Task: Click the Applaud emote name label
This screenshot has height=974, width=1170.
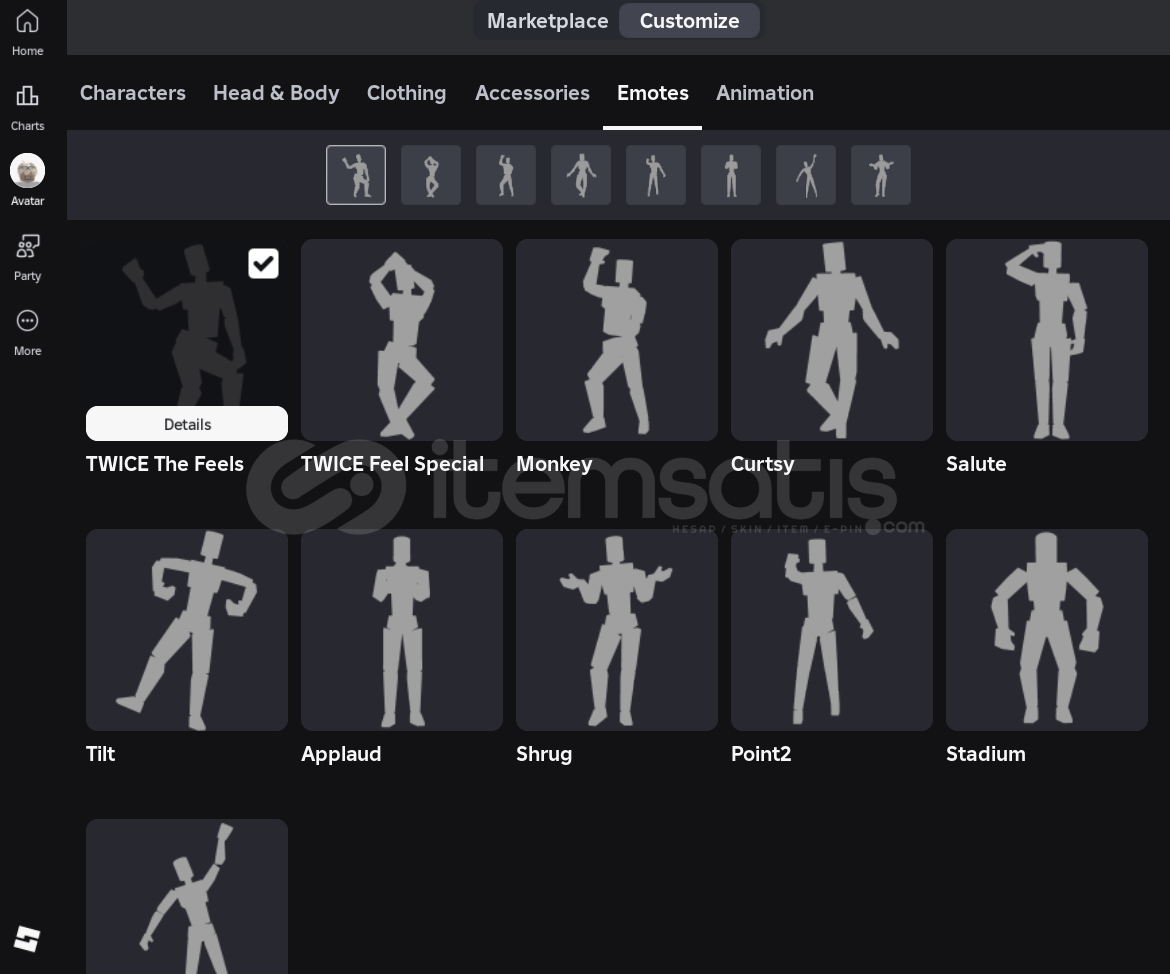Action: [341, 754]
